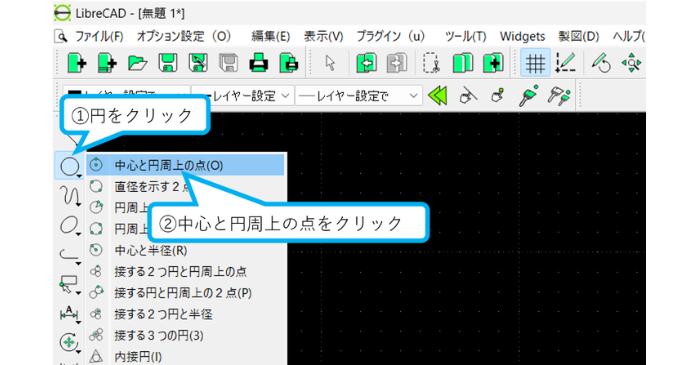Click the Ellipse tool button
The height and width of the screenshot is (365, 698).
[x=69, y=225]
